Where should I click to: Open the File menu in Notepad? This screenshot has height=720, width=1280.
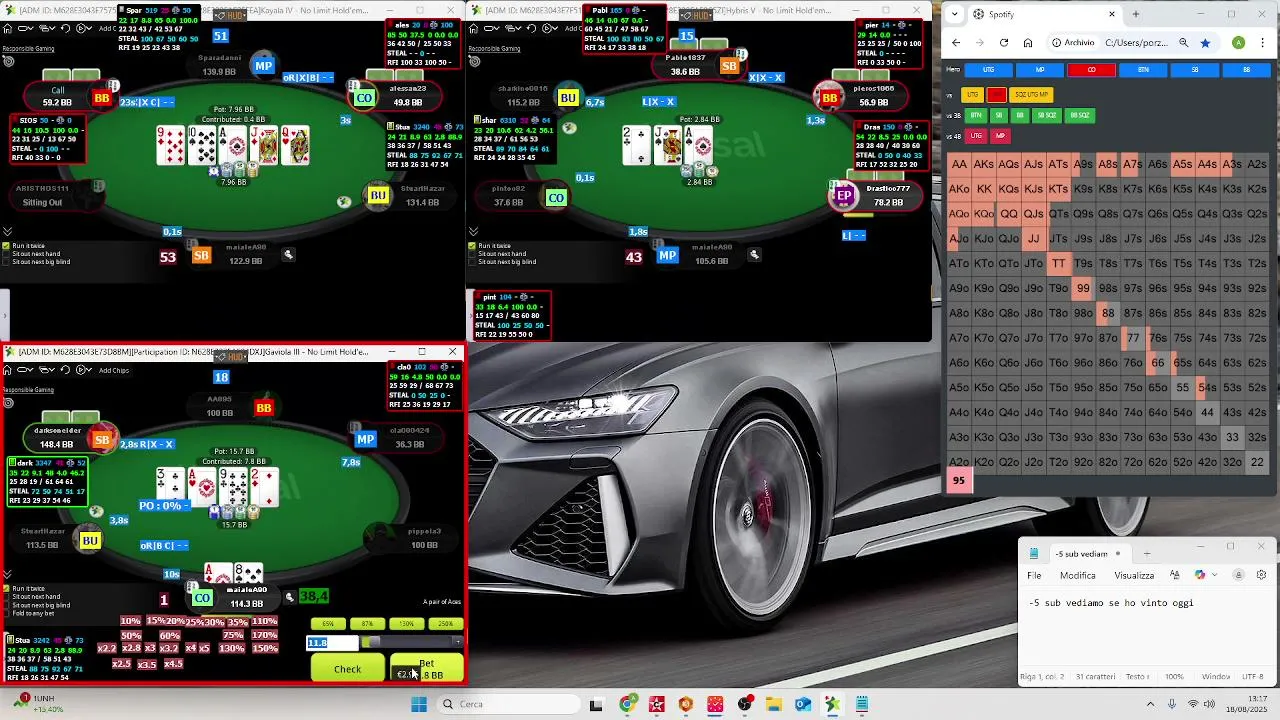pyautogui.click(x=1034, y=576)
